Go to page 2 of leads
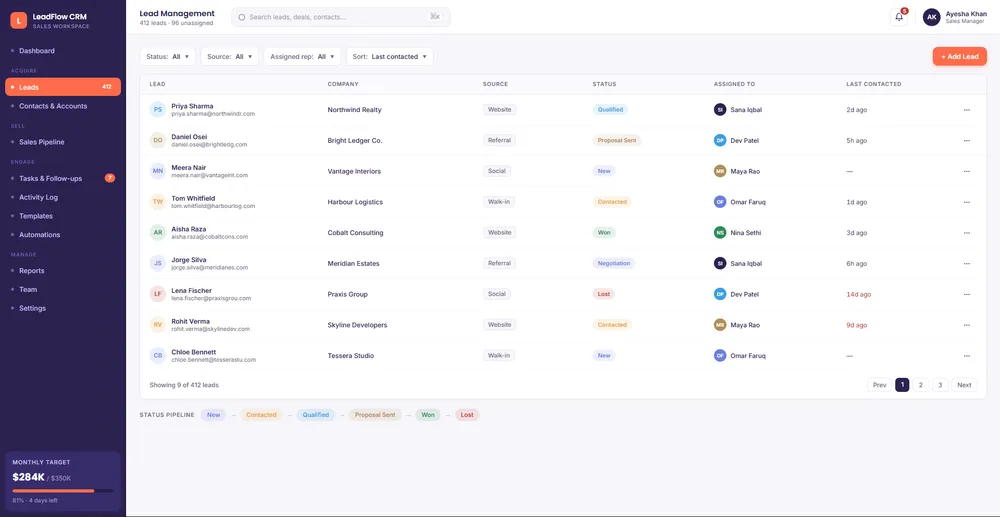This screenshot has height=517, width=1000. tap(920, 385)
